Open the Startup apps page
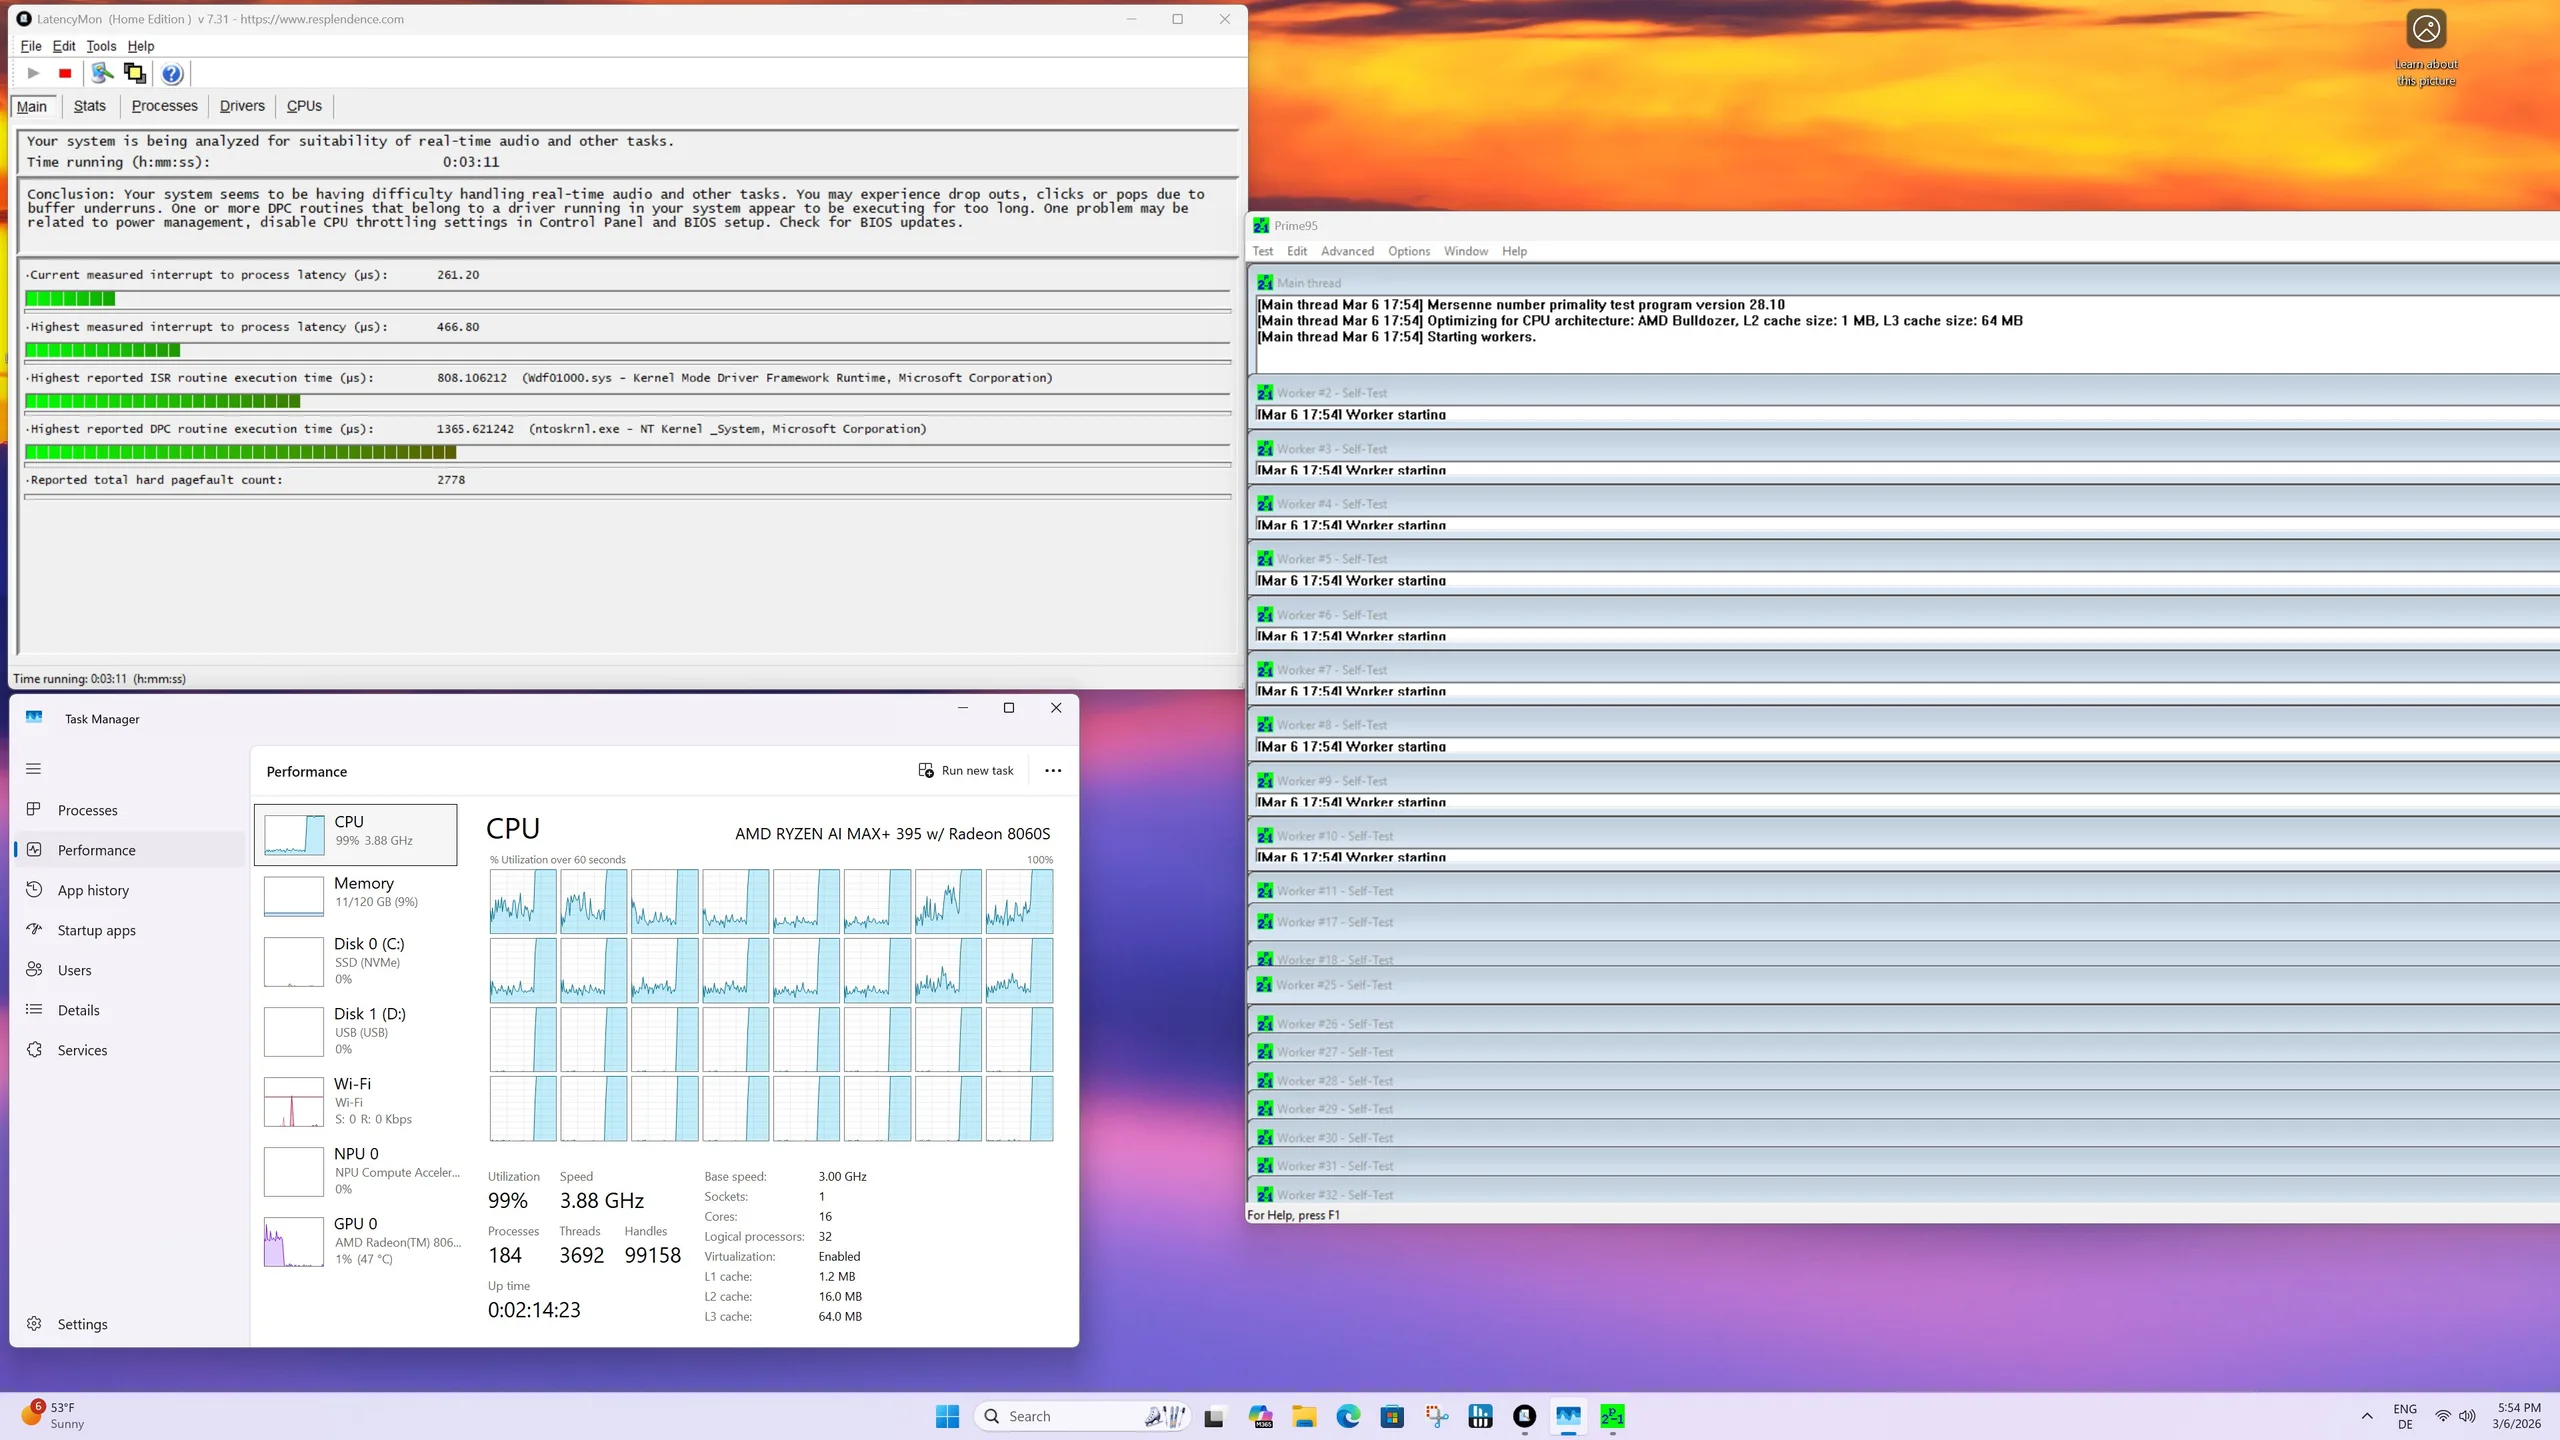 coord(96,930)
